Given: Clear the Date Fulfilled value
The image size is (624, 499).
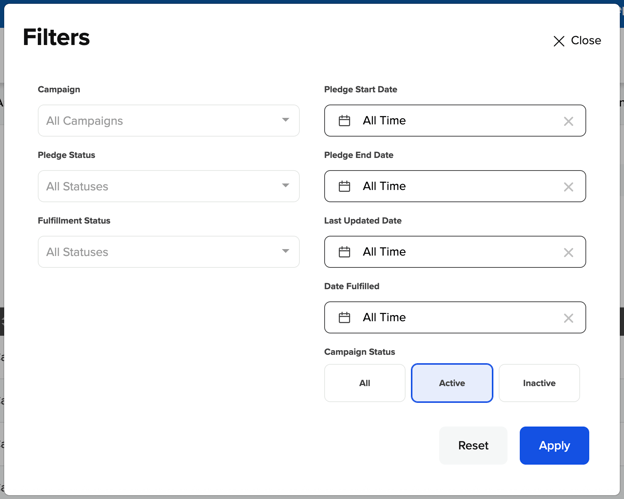Looking at the screenshot, I should click(568, 318).
